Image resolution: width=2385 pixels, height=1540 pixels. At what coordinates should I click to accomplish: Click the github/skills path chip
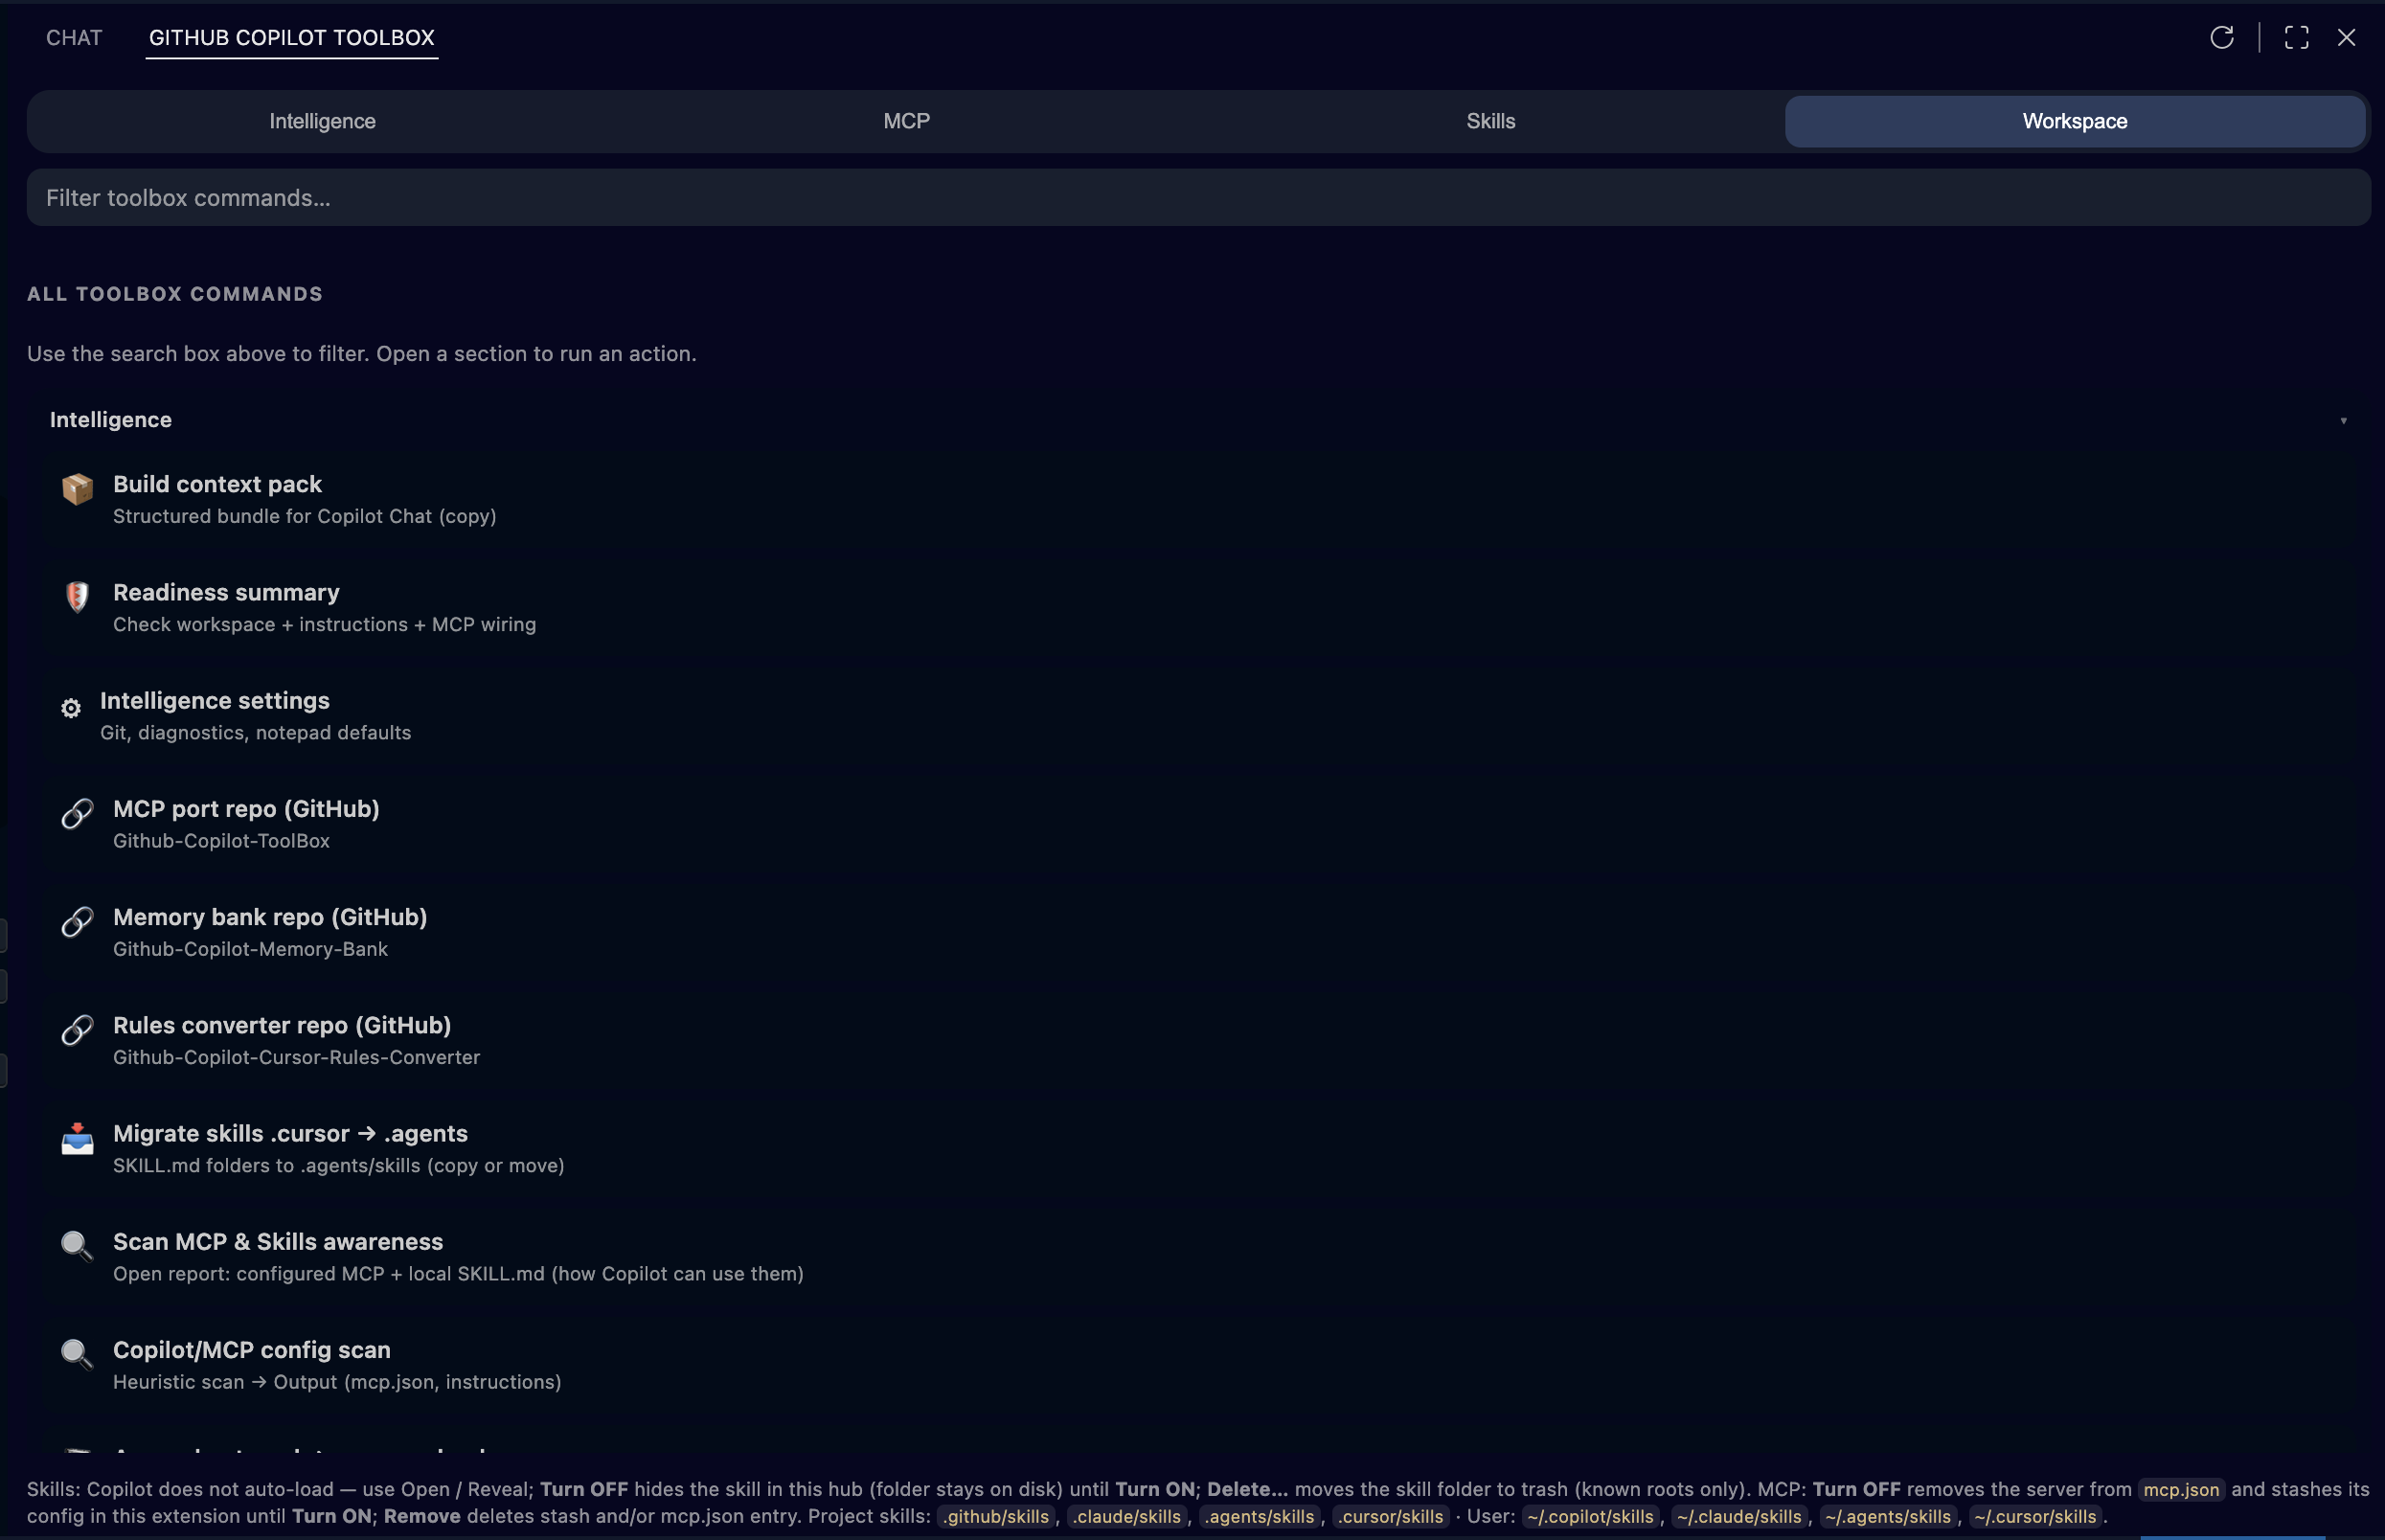(x=995, y=1516)
